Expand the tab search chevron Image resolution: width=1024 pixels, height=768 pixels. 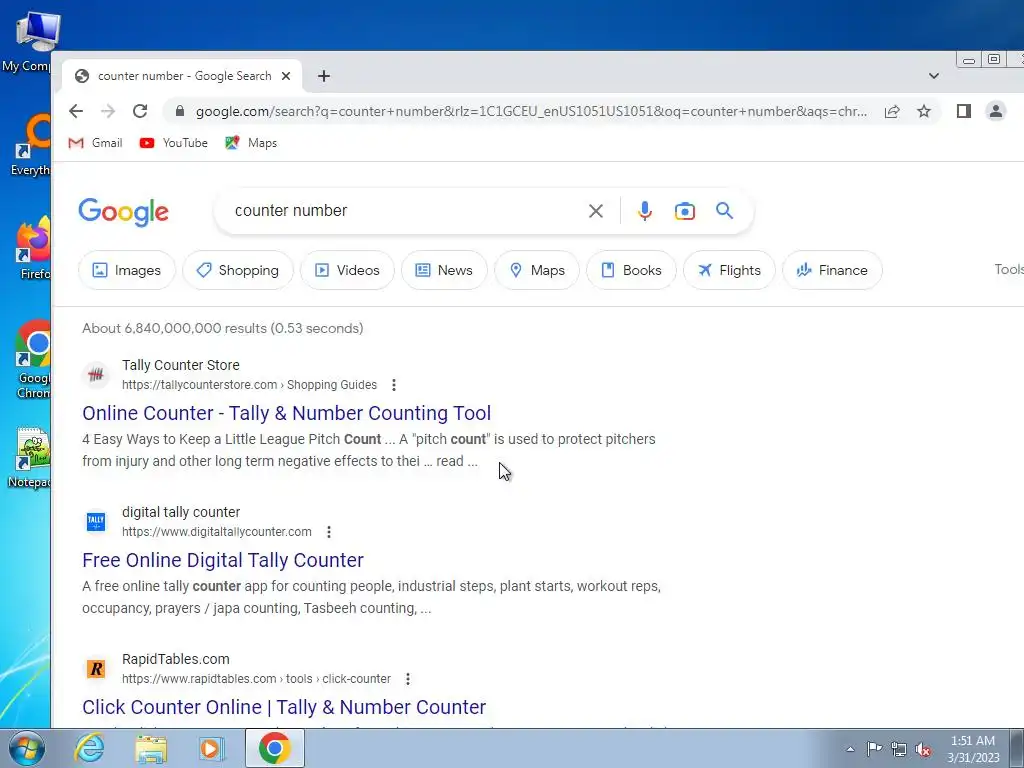coord(934,76)
